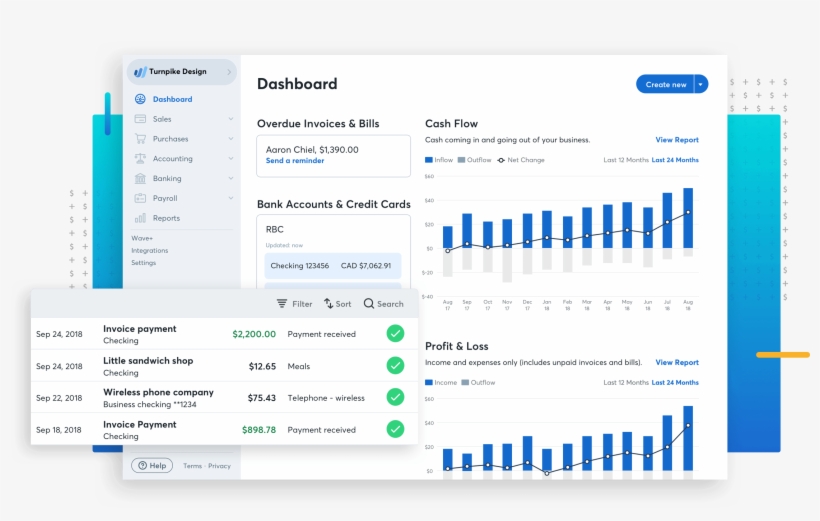Open the Integrations link

pos(150,251)
